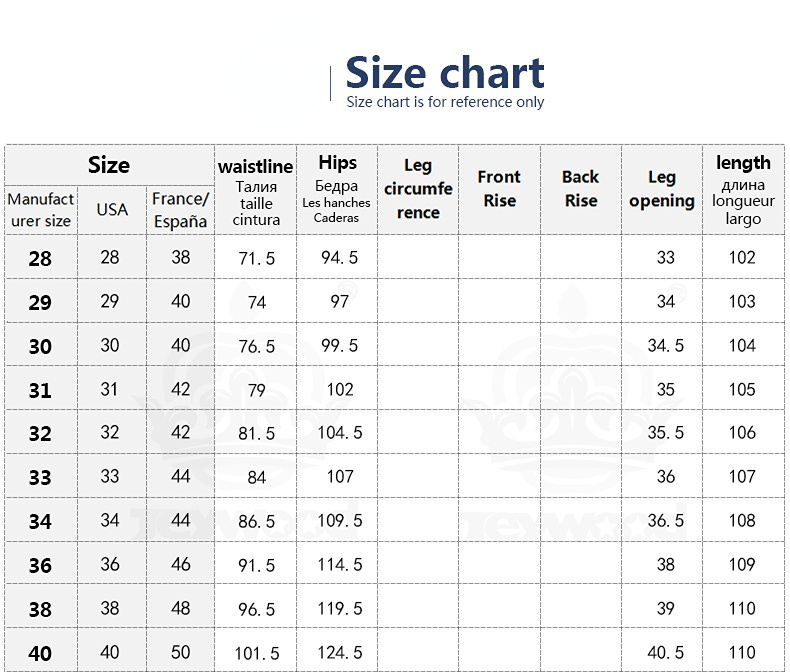Click France/España value 46
790x672 pixels.
coord(180,564)
